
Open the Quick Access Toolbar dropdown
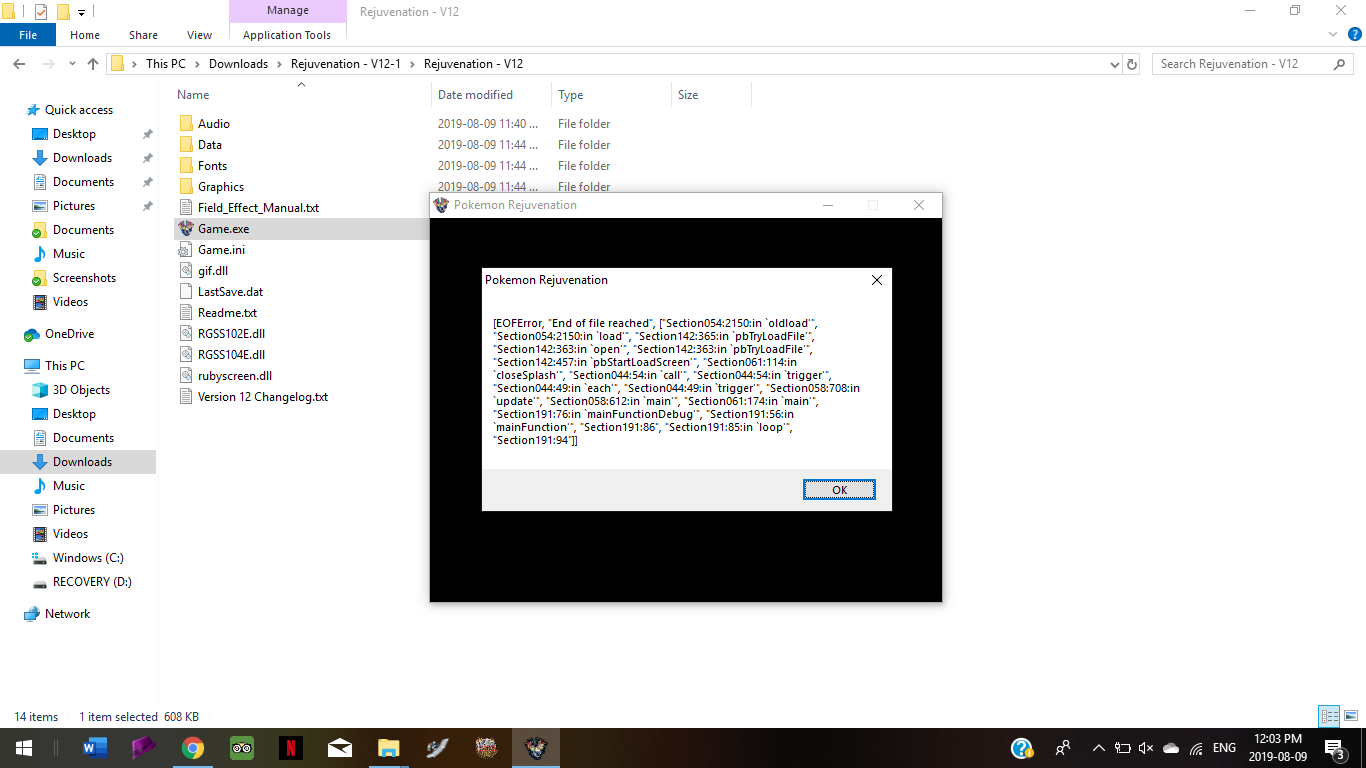(82, 12)
